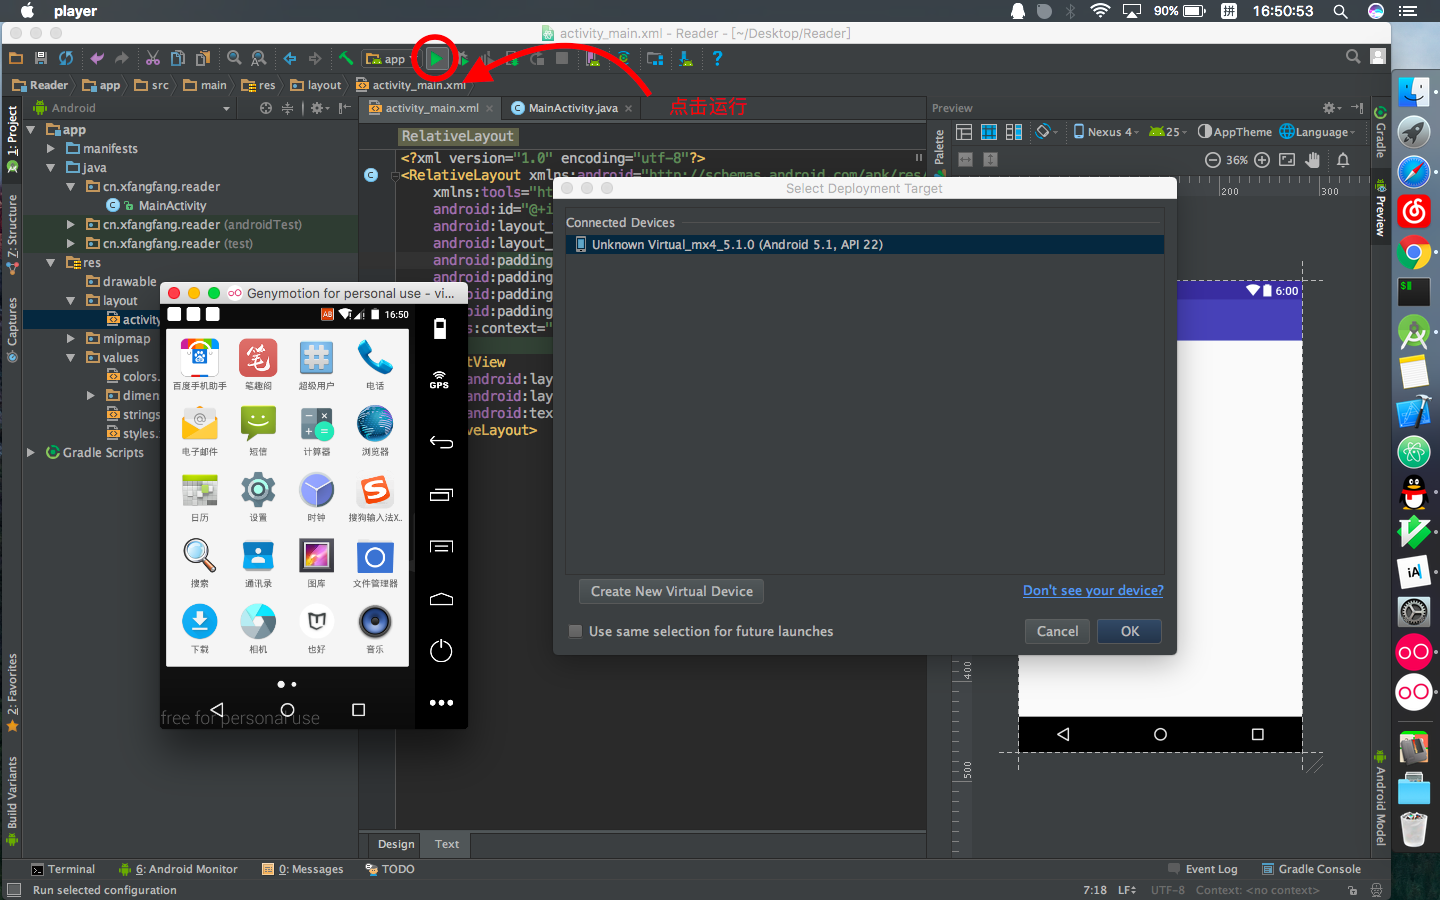This screenshot has width=1440, height=900.
Task: Expand the 'manifests' folder
Action: point(51,149)
